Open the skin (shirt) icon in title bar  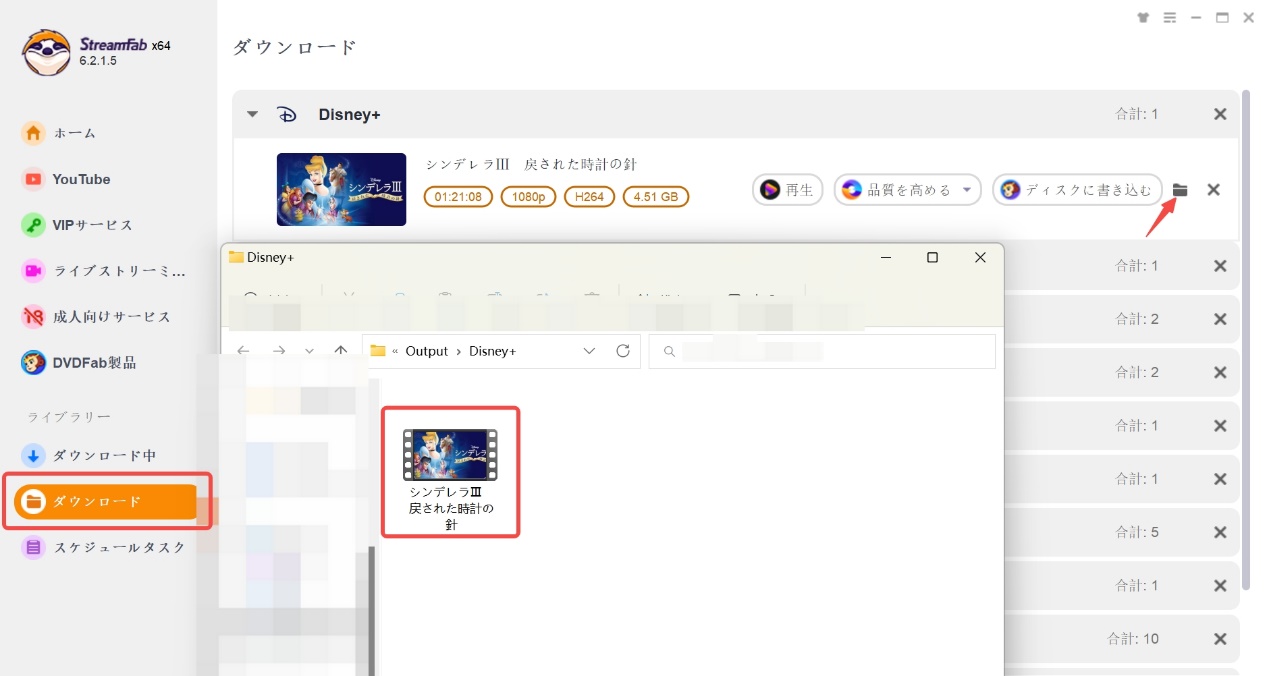1144,18
